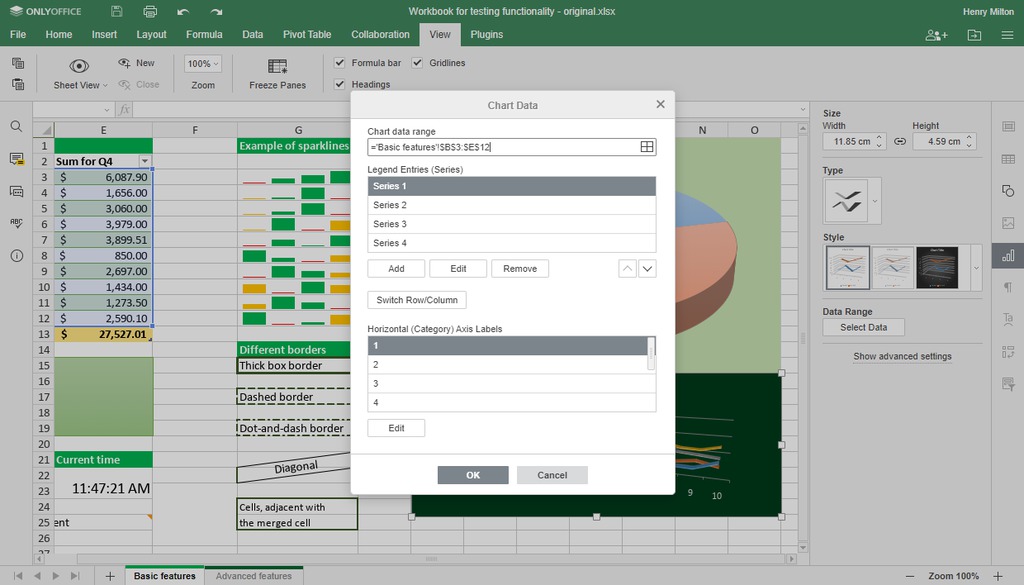
Task: Open the Freeze Panes tool
Action: pos(278,74)
